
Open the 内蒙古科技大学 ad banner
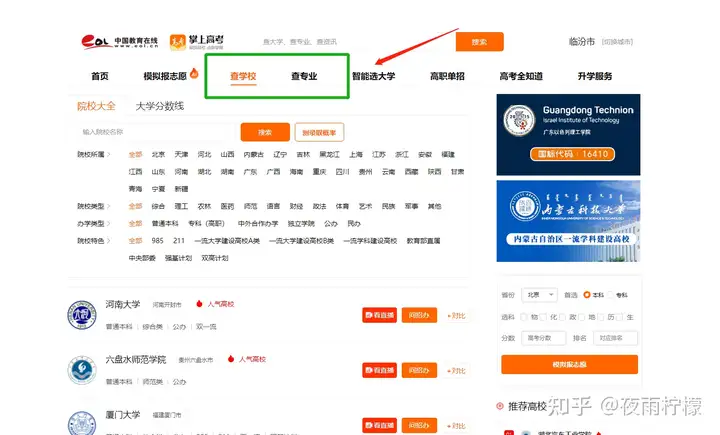pos(568,221)
